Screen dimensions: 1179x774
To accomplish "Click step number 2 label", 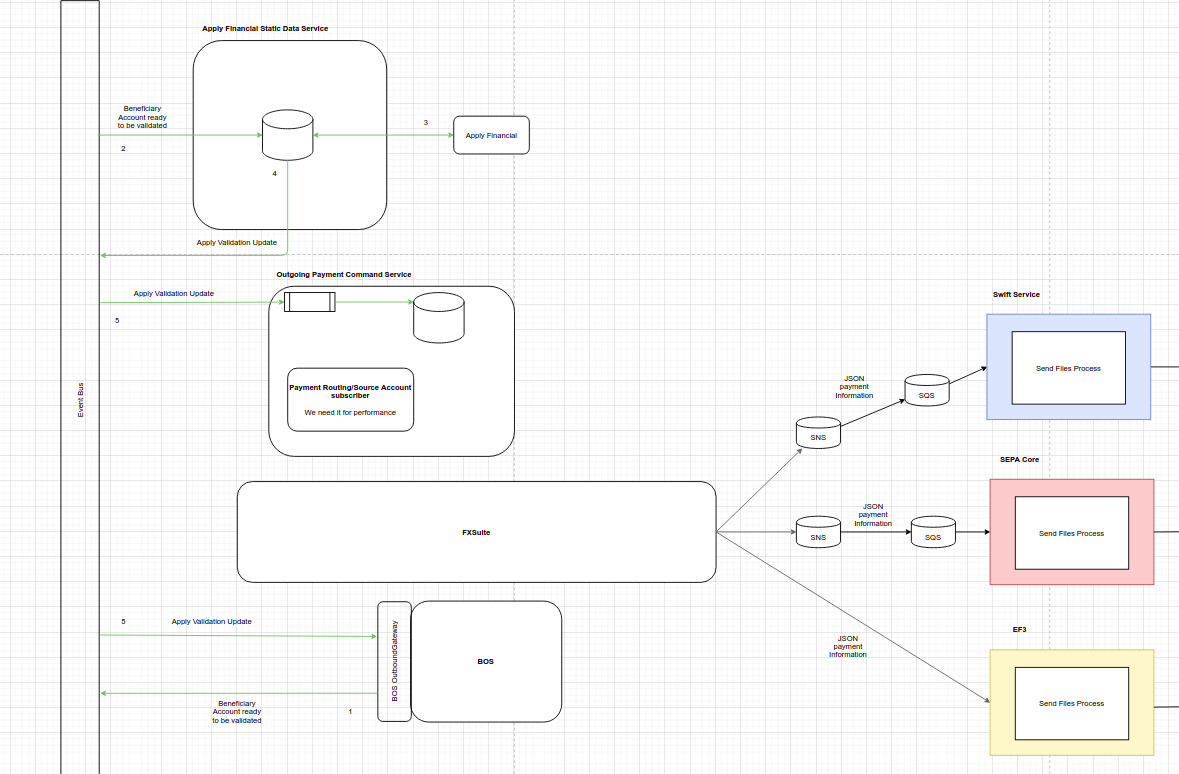I will coord(123,149).
